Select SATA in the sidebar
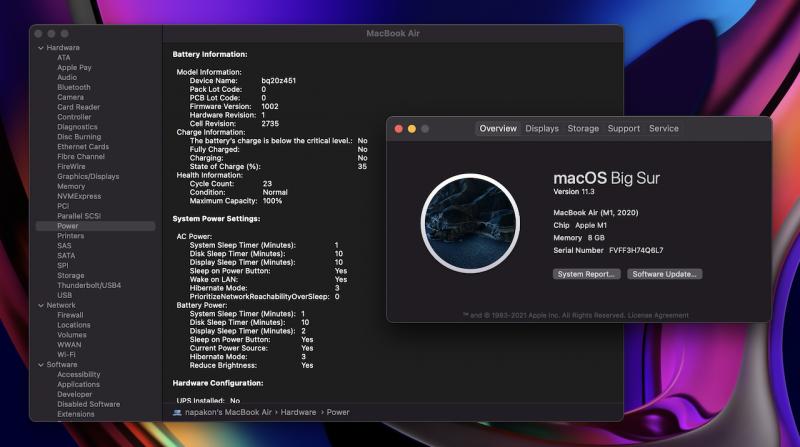800x447 pixels. (66, 256)
